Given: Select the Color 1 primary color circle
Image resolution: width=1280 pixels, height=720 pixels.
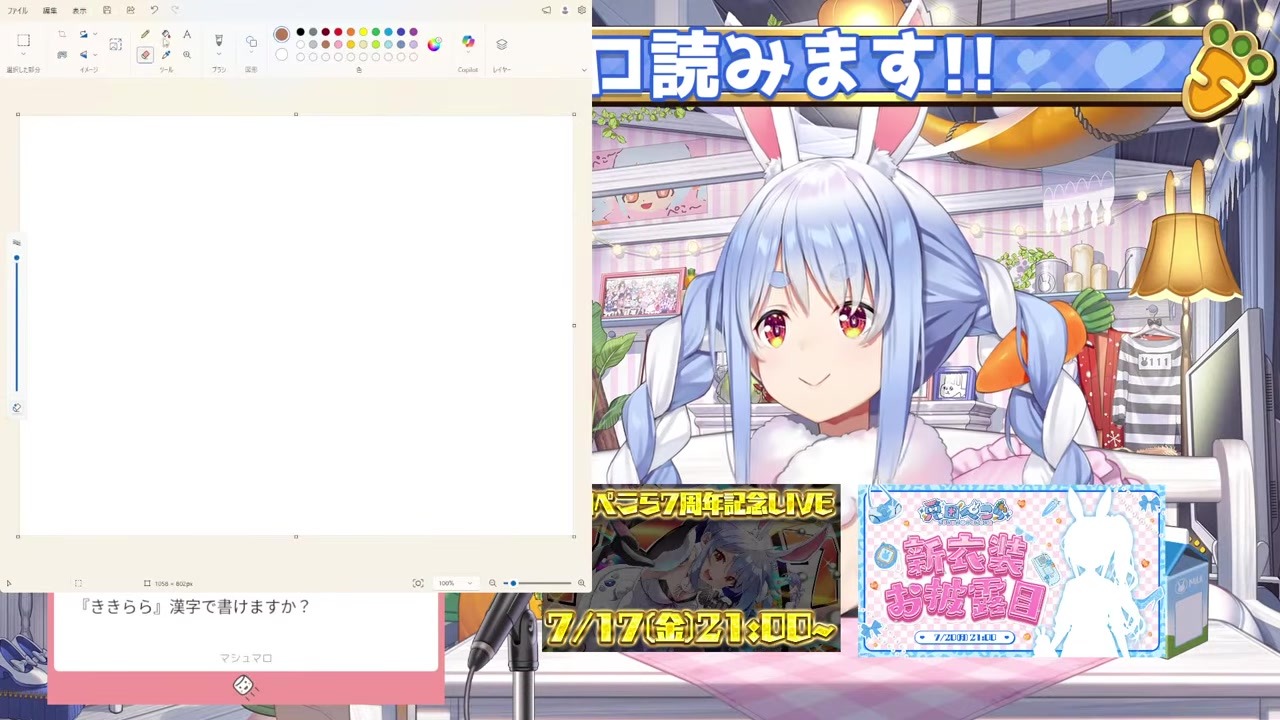Looking at the screenshot, I should point(281,35).
